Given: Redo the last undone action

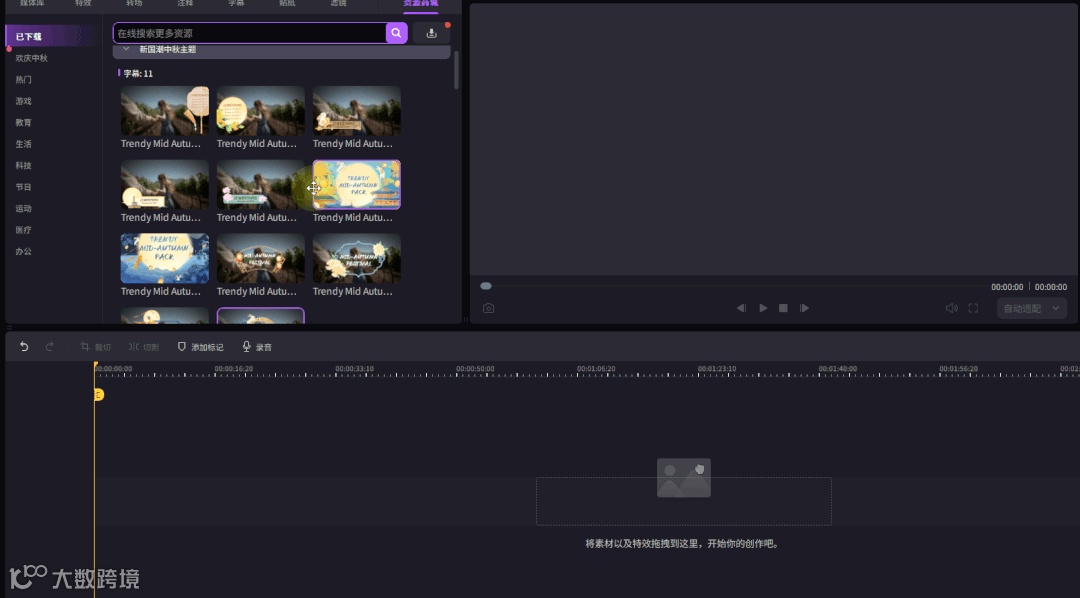Looking at the screenshot, I should coord(49,347).
